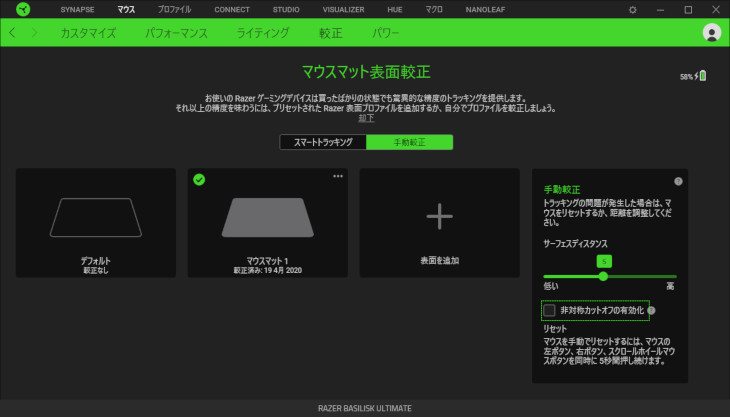Go forward with the right arrow
The image size is (730, 417).
(x=34, y=33)
